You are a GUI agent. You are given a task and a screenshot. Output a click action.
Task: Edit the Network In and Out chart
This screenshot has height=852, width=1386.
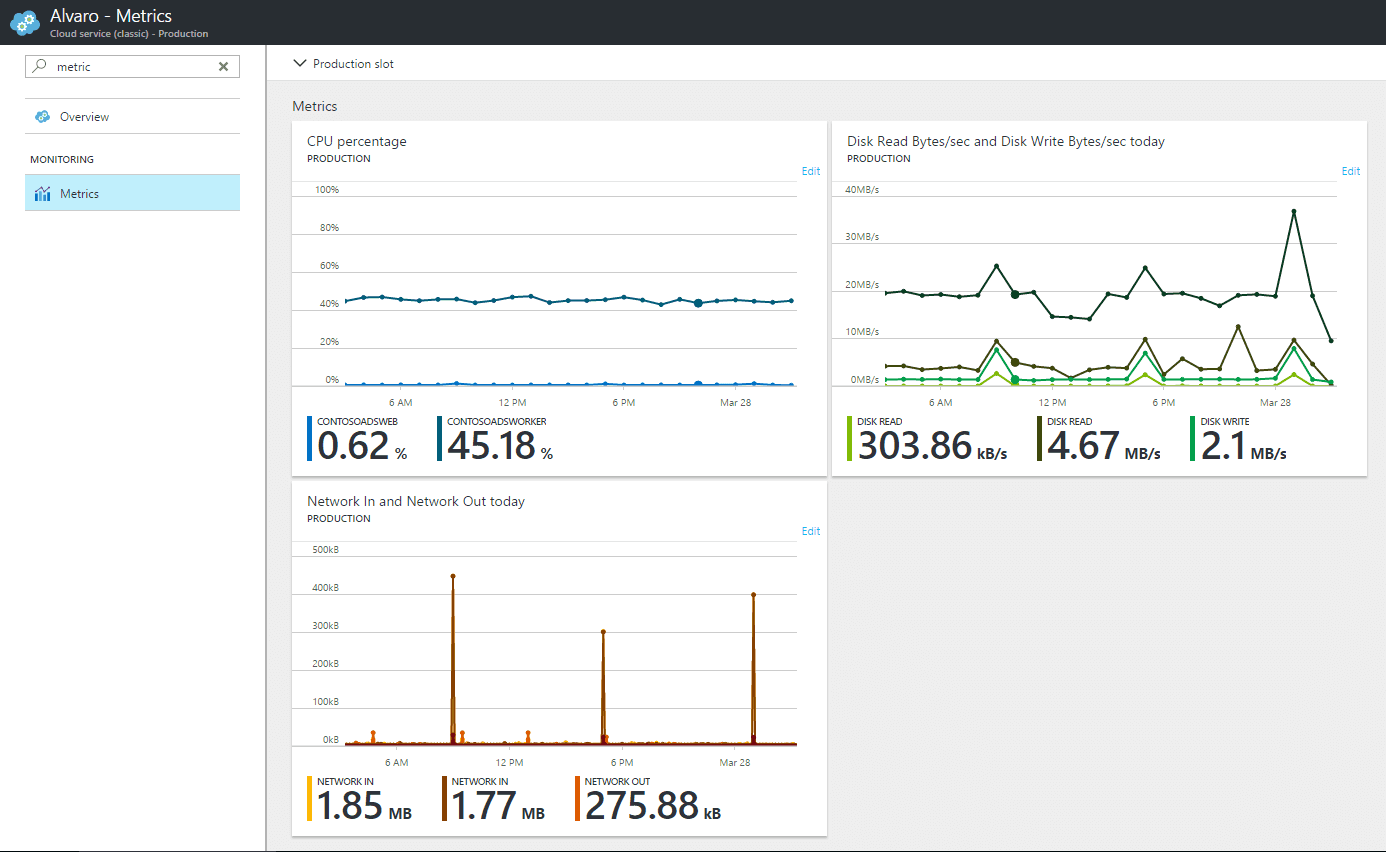pos(811,531)
